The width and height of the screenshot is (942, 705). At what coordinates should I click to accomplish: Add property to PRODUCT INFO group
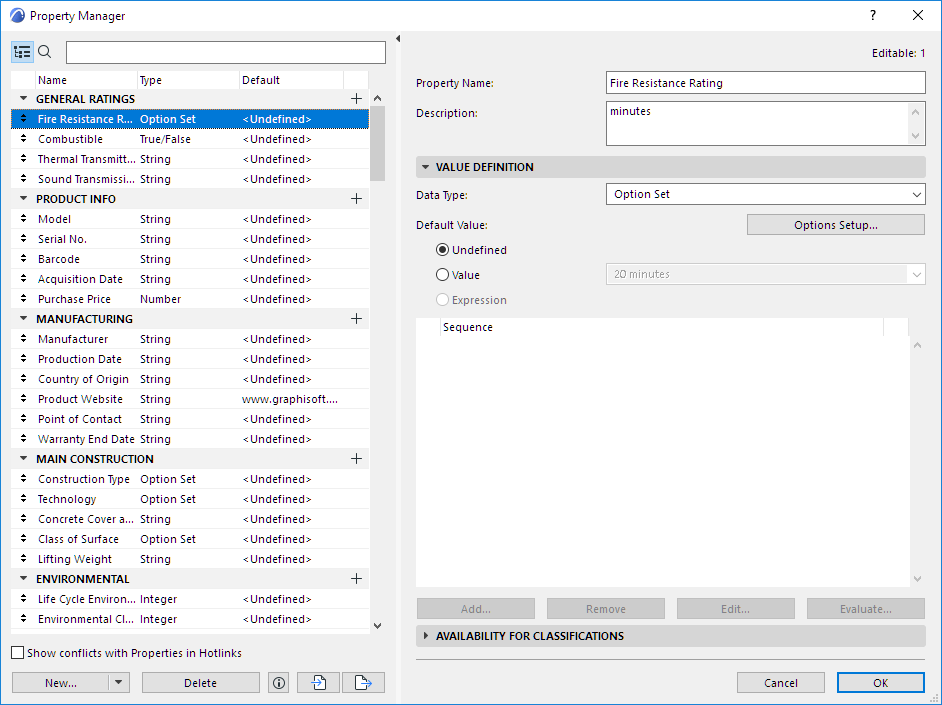tap(356, 199)
